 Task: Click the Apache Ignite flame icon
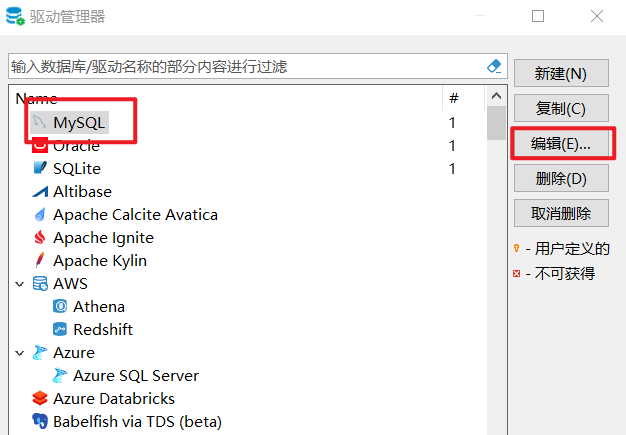[x=40, y=237]
